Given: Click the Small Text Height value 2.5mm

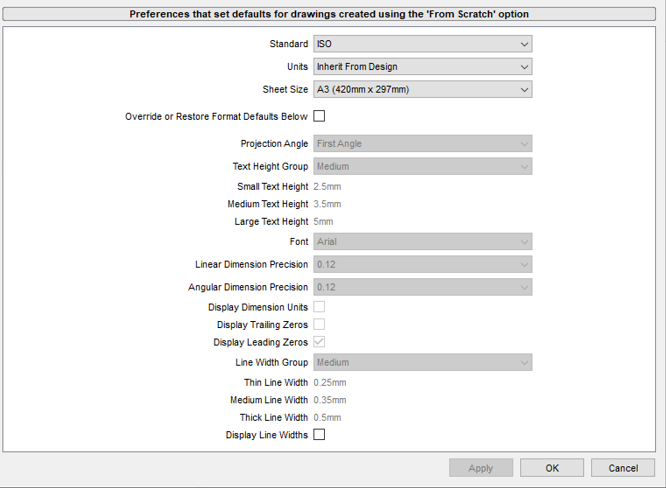Looking at the screenshot, I should coord(327,187).
